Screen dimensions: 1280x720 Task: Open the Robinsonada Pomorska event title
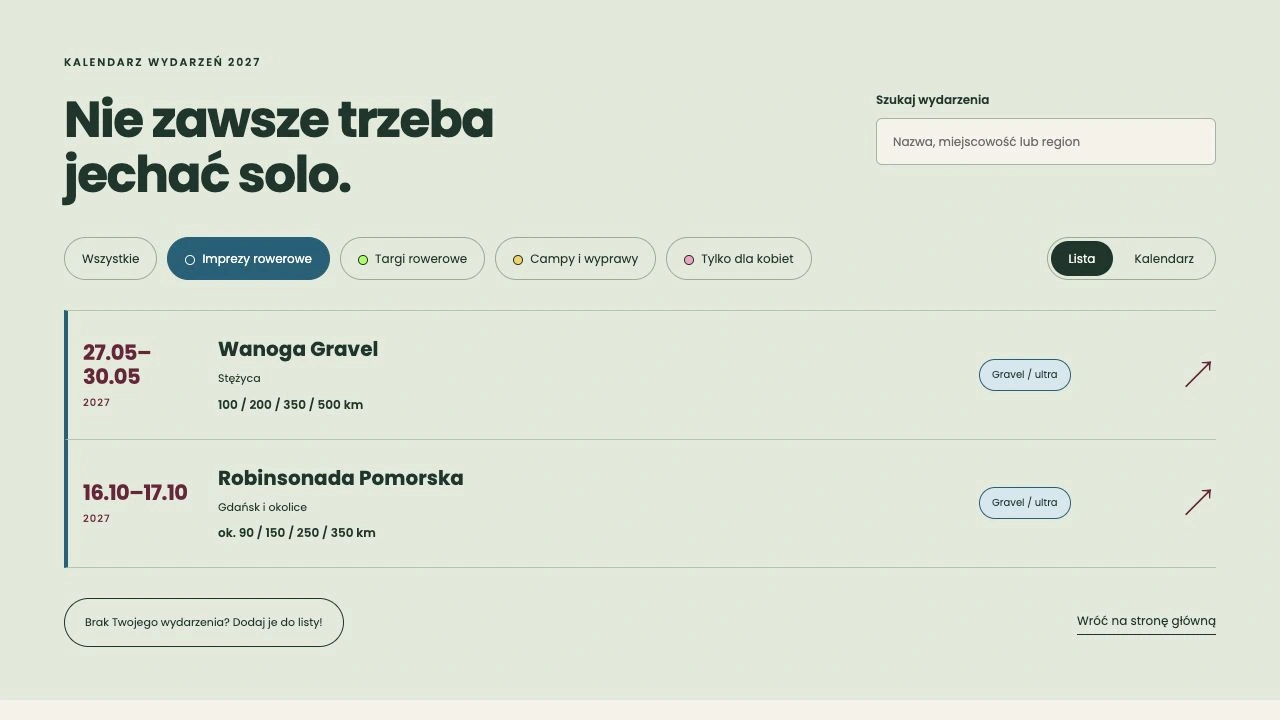[341, 478]
